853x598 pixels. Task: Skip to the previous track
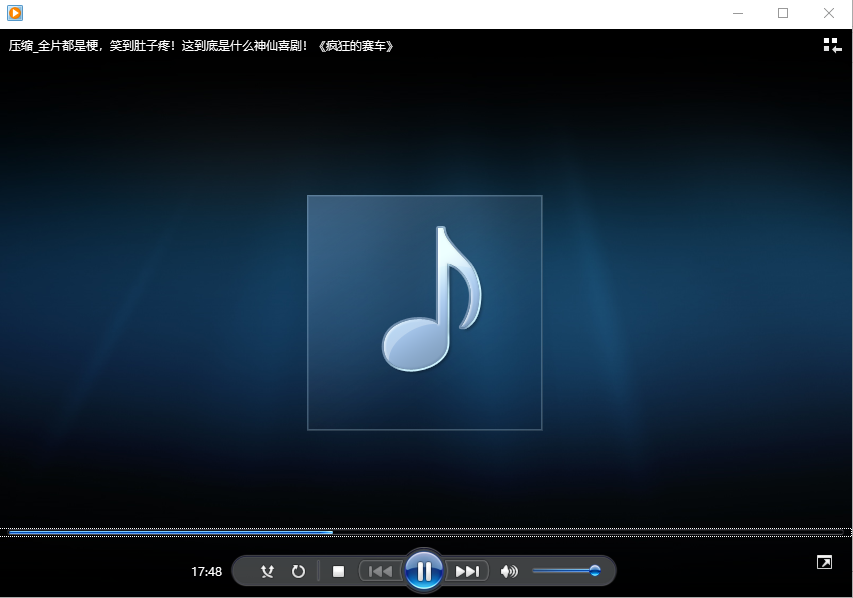tap(380, 571)
